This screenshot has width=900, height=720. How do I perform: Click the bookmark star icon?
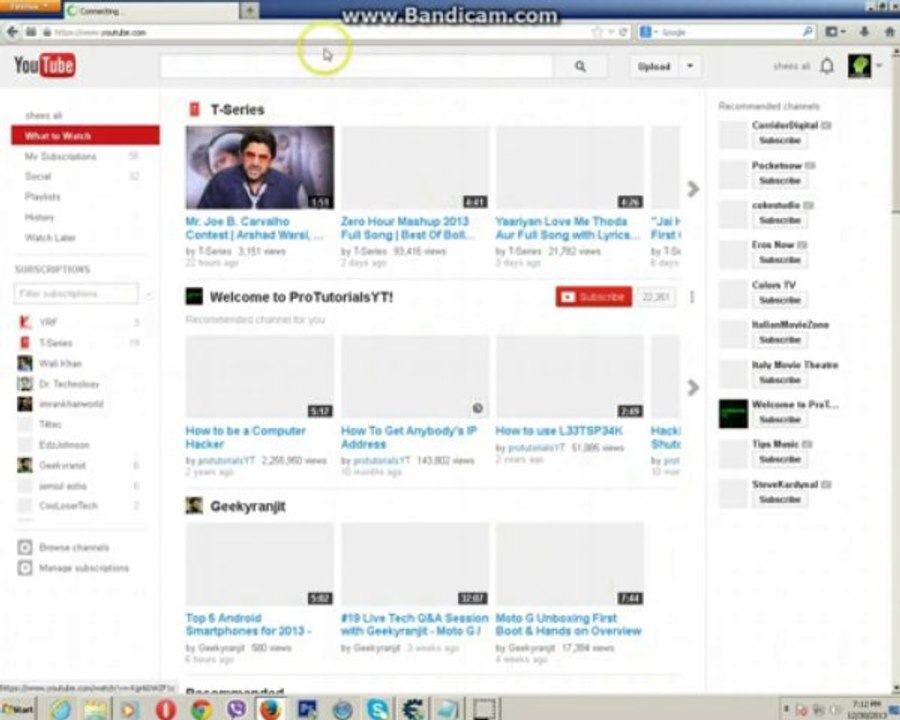598,32
